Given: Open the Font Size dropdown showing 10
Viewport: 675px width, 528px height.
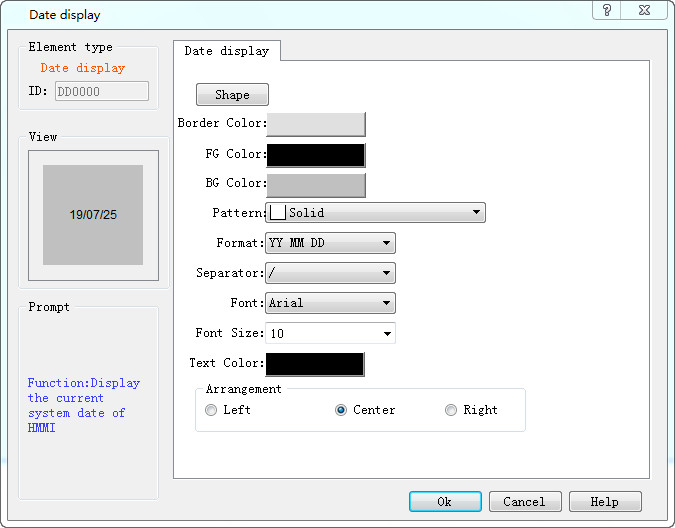Looking at the screenshot, I should point(330,333).
